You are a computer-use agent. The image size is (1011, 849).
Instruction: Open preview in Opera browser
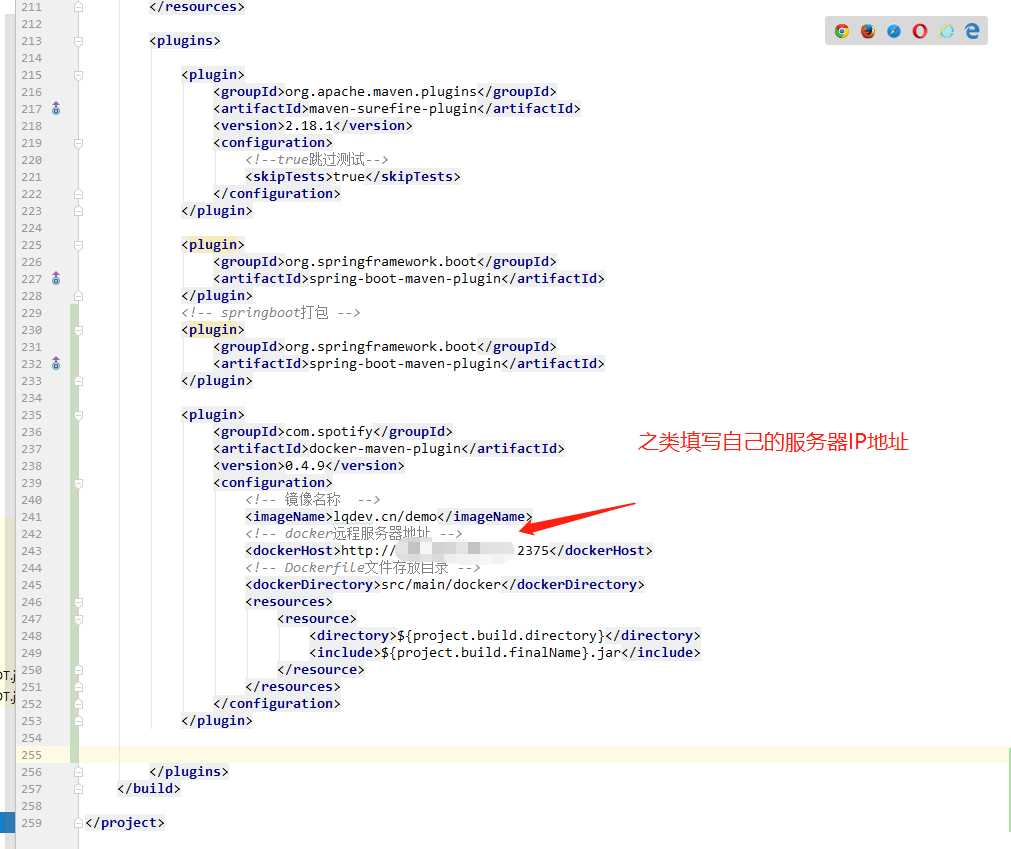click(x=920, y=31)
